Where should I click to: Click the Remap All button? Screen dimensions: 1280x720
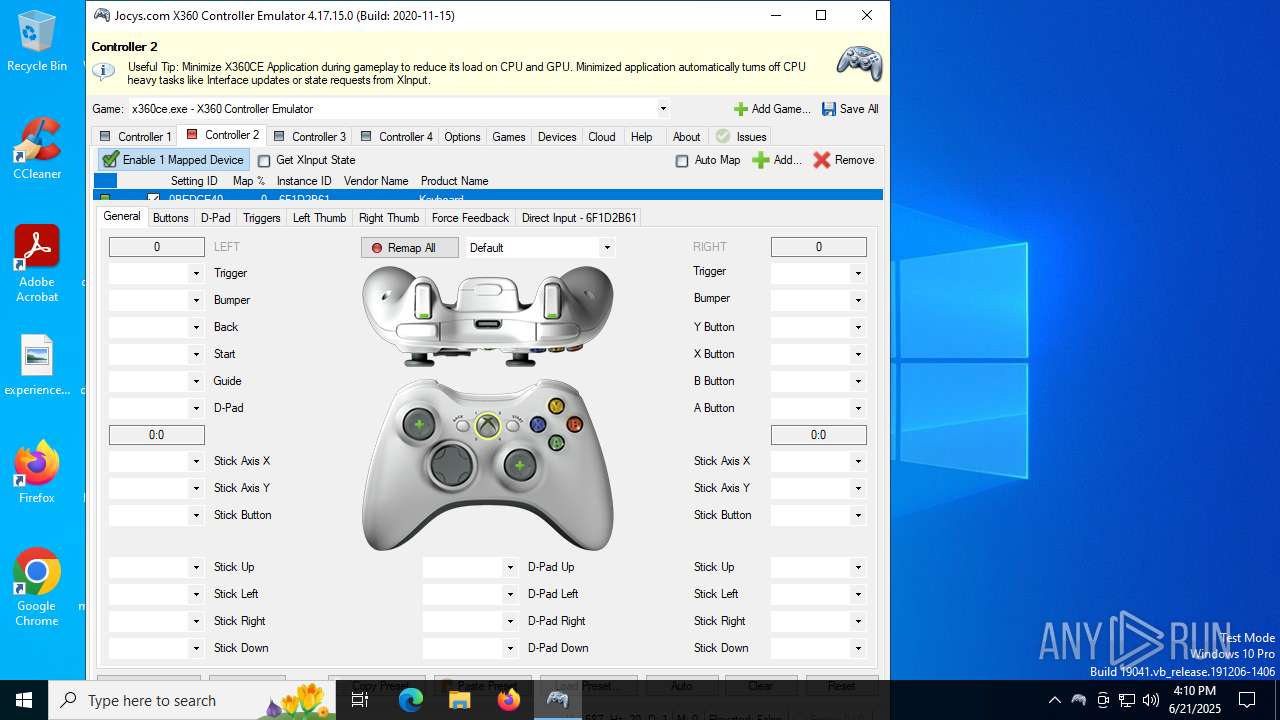coord(410,248)
